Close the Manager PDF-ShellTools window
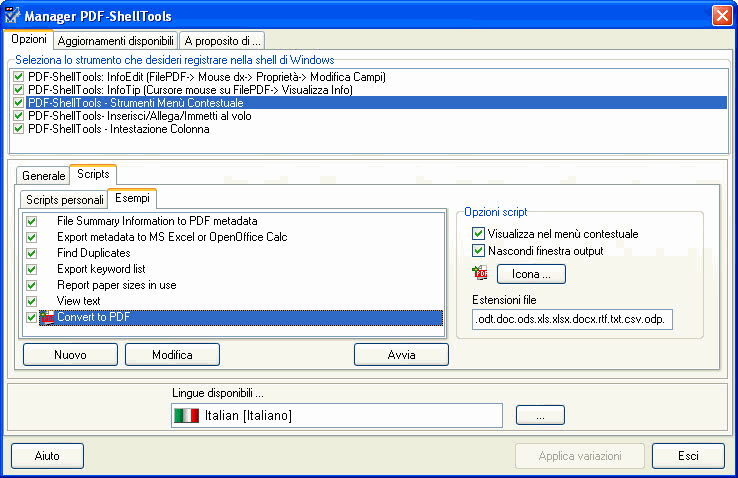The height and width of the screenshot is (478, 738). tap(722, 16)
